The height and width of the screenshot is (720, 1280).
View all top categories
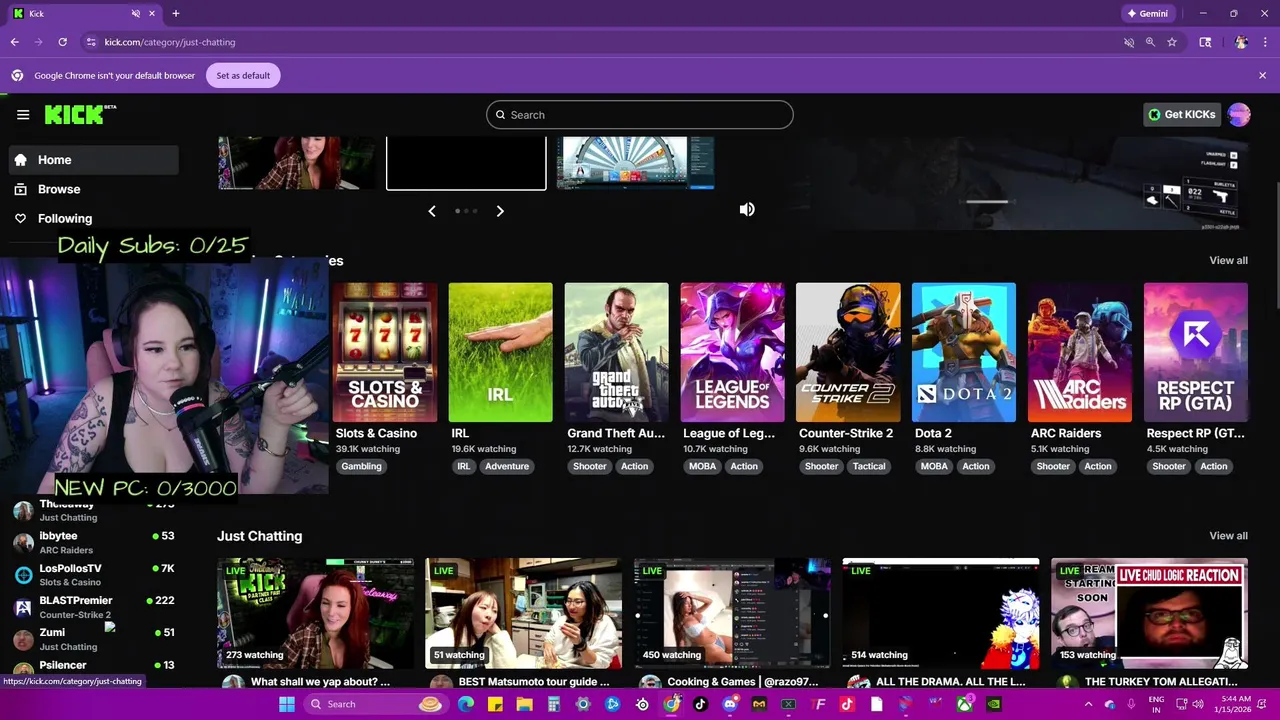pos(1228,260)
